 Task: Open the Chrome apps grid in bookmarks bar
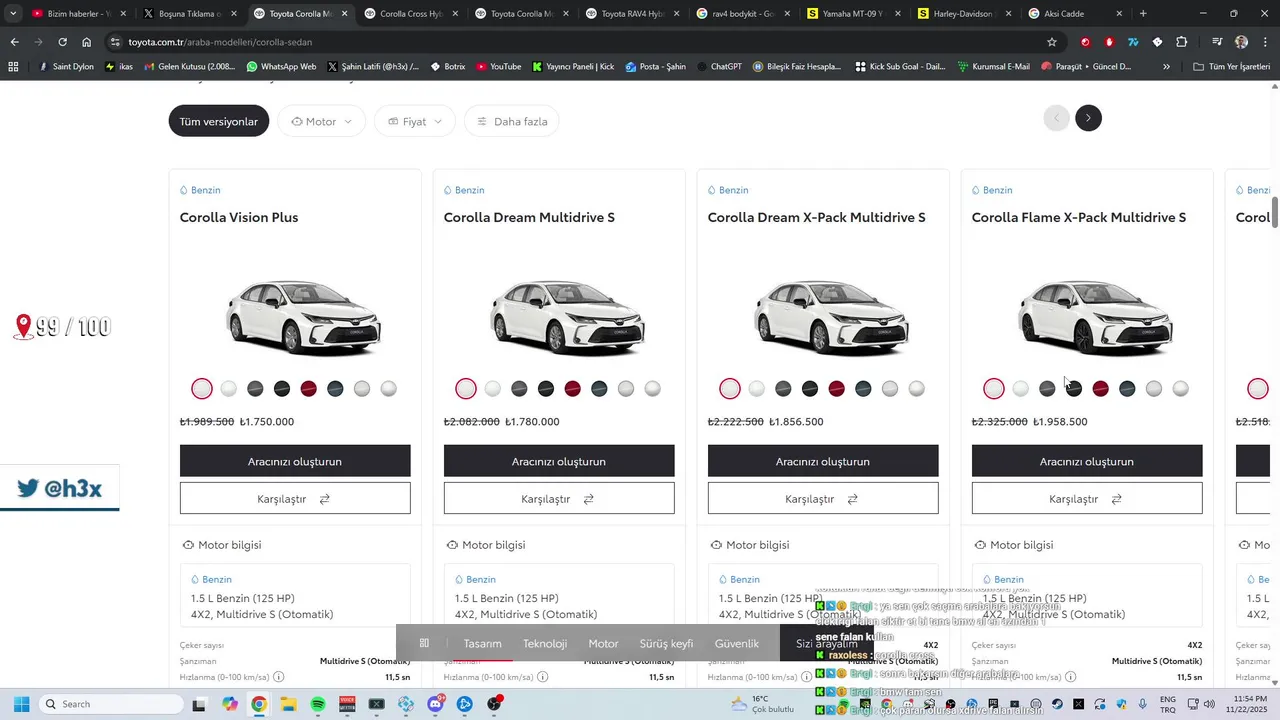tap(13, 66)
